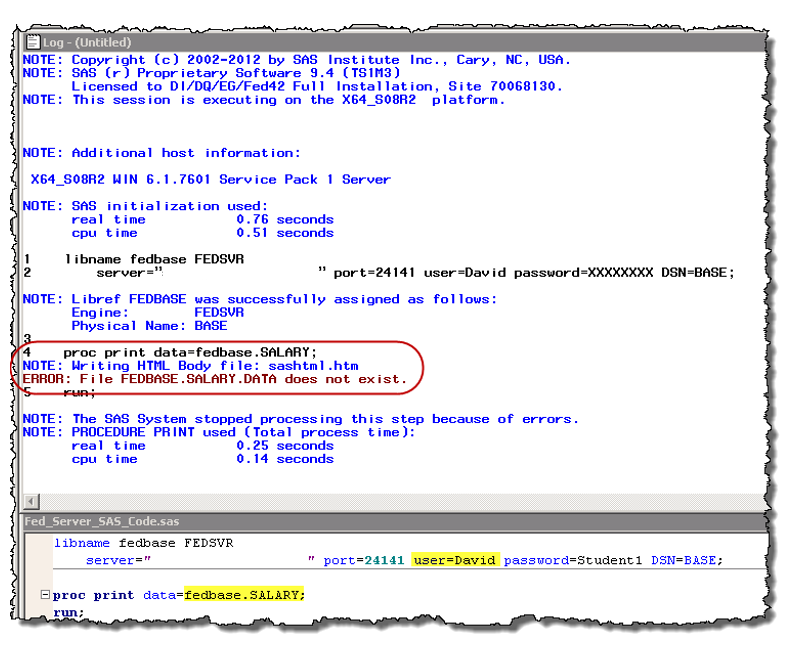Click the real time 0.25 seconds line
The height and width of the screenshot is (645, 787).
tap(202, 446)
